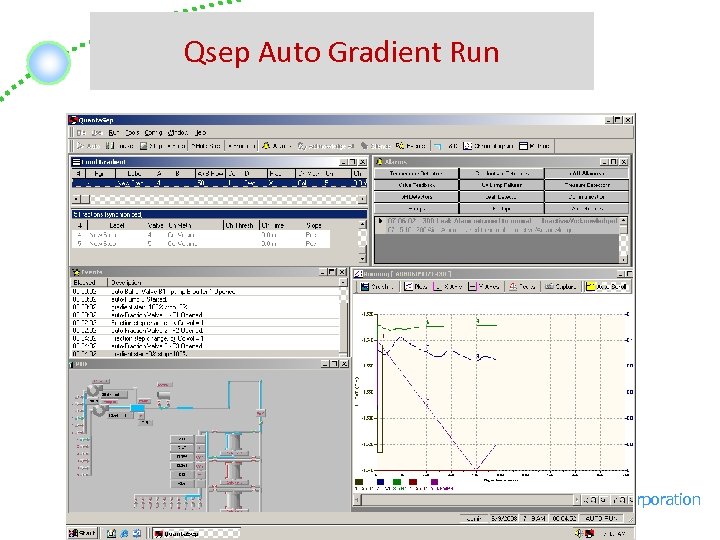Open the Help menu
The image size is (720, 540).
pos(200,133)
